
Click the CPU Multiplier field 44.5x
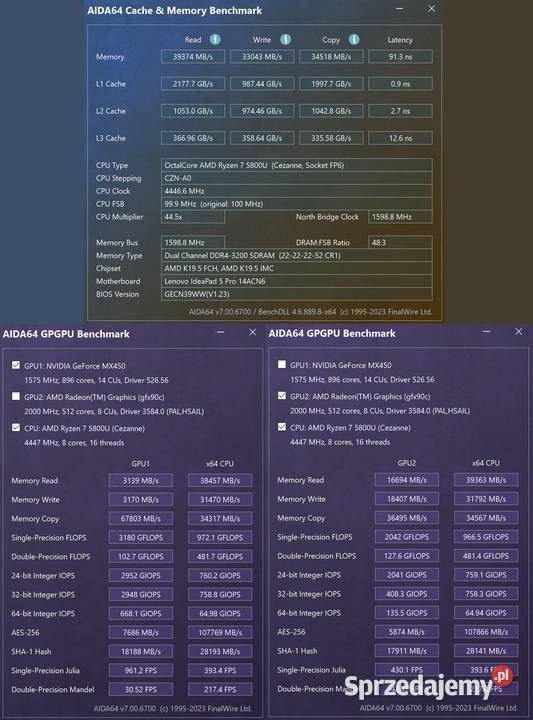(193, 216)
